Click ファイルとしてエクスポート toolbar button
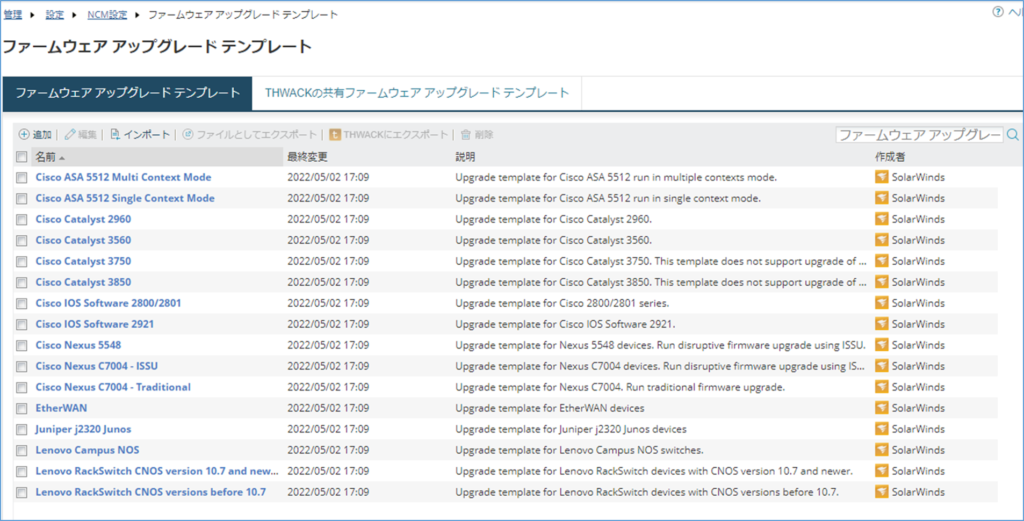The width and height of the screenshot is (1024, 521). point(249,135)
